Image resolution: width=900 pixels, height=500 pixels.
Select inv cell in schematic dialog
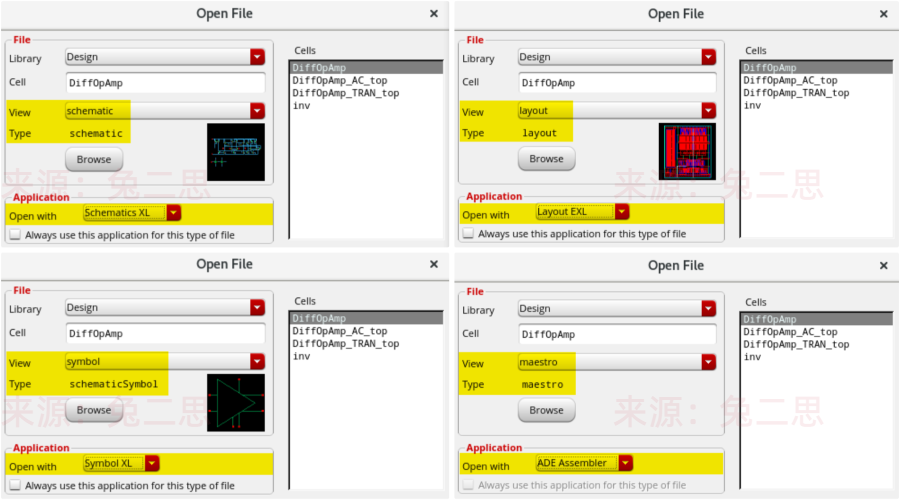tap(301, 106)
